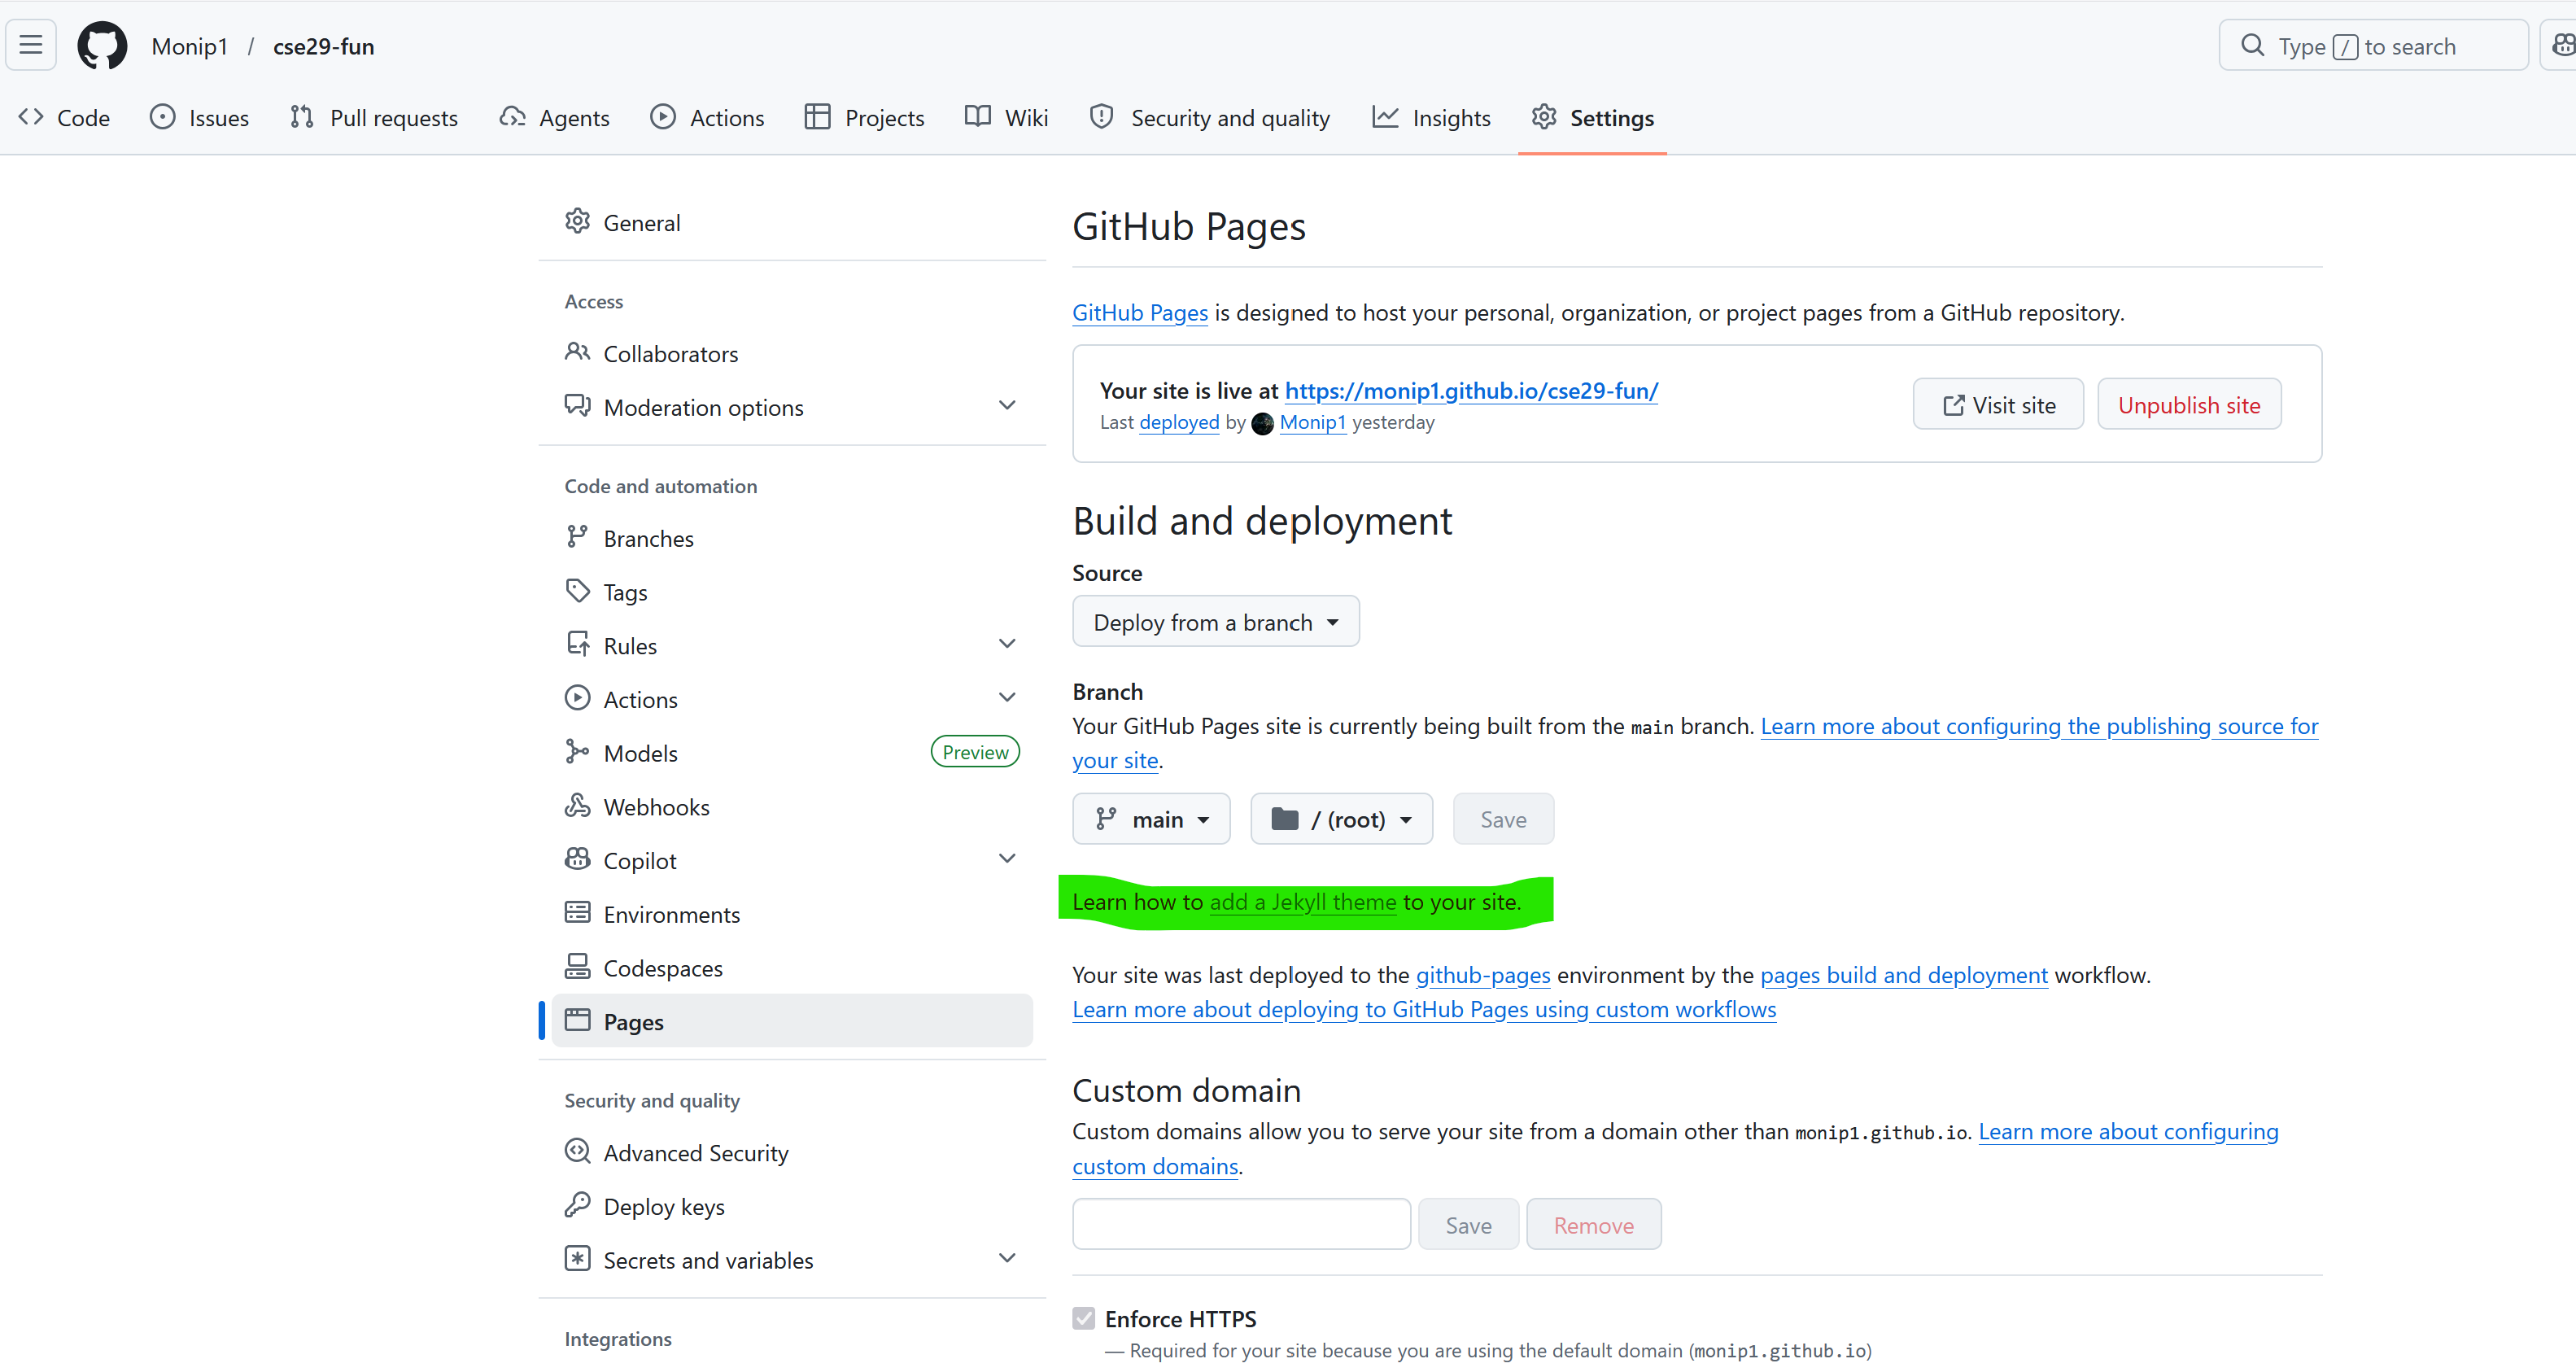Click the GitHub Octocat logo
Screen dimensions: 2576x1372
(102, 46)
